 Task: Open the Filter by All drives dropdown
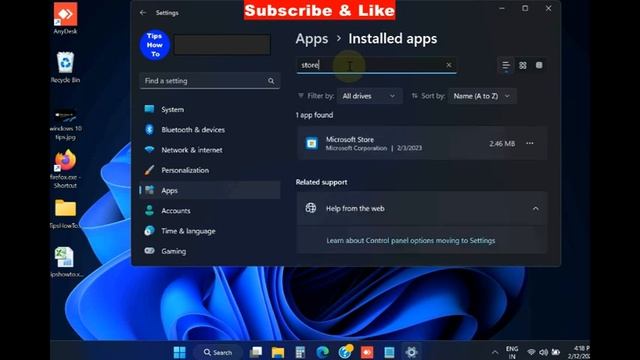pos(369,96)
